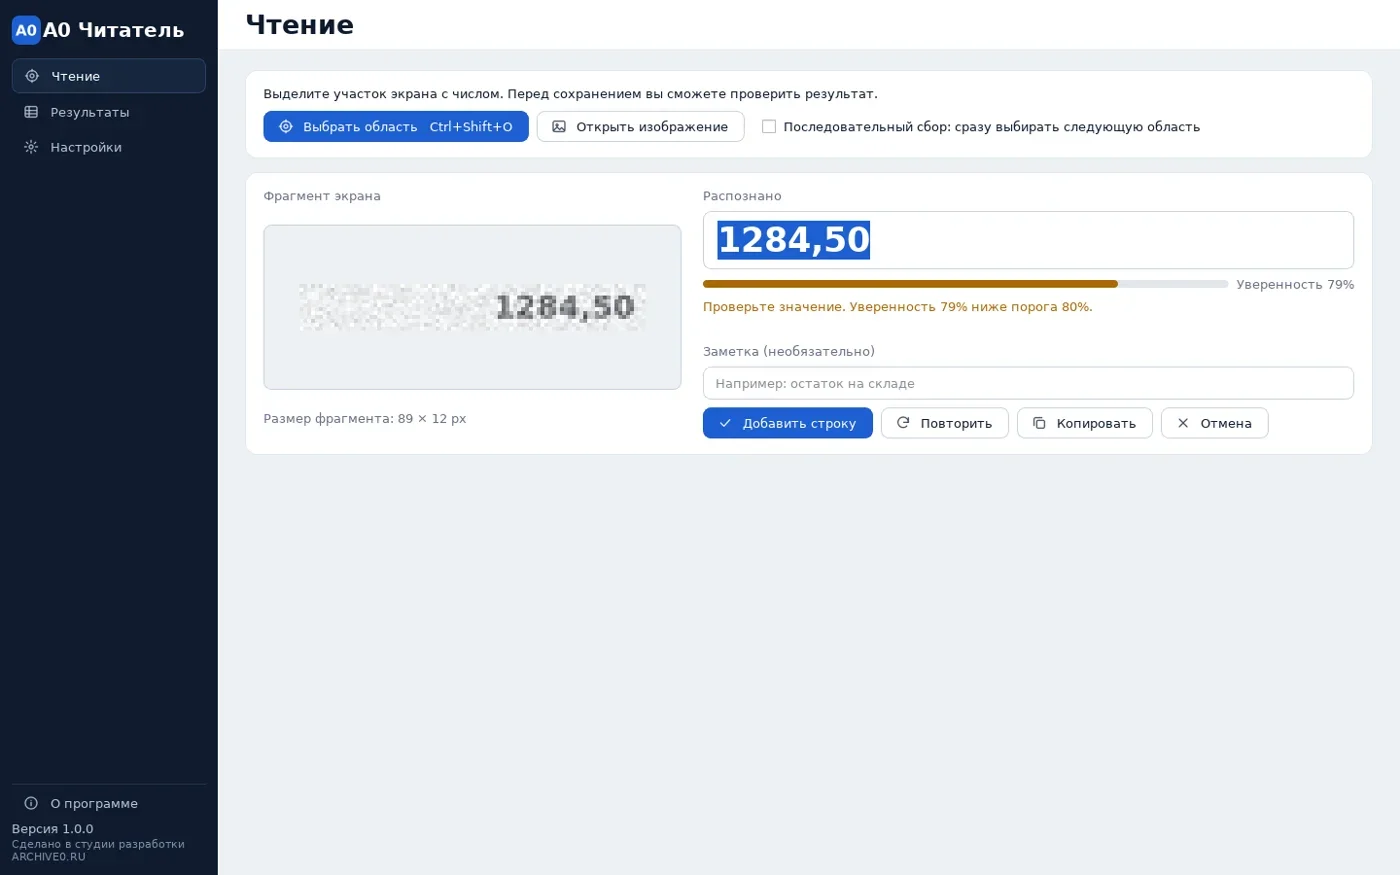Click the Открыть изображение button
The image size is (1400, 875).
(640, 127)
